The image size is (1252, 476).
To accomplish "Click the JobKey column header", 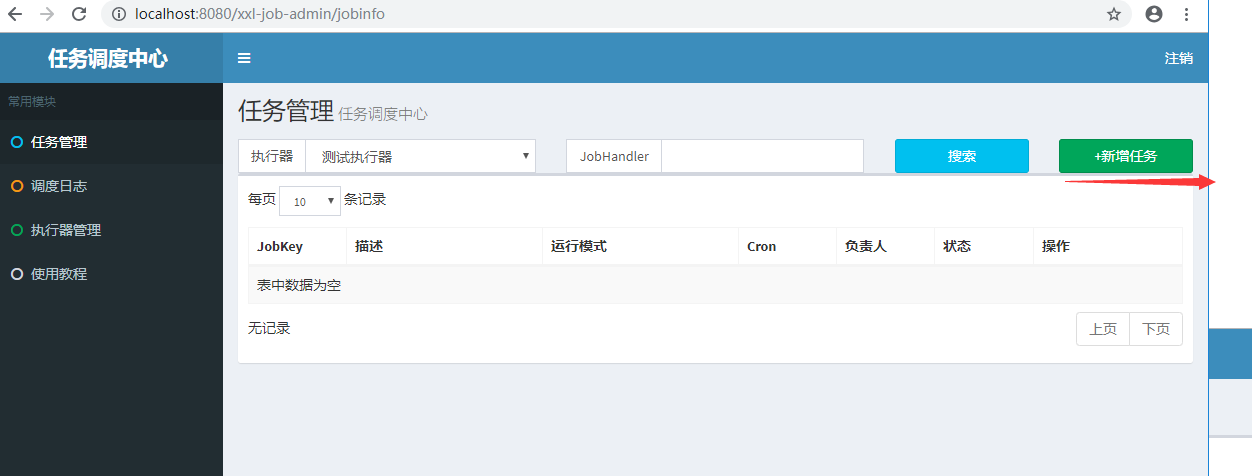I will [x=298, y=246].
